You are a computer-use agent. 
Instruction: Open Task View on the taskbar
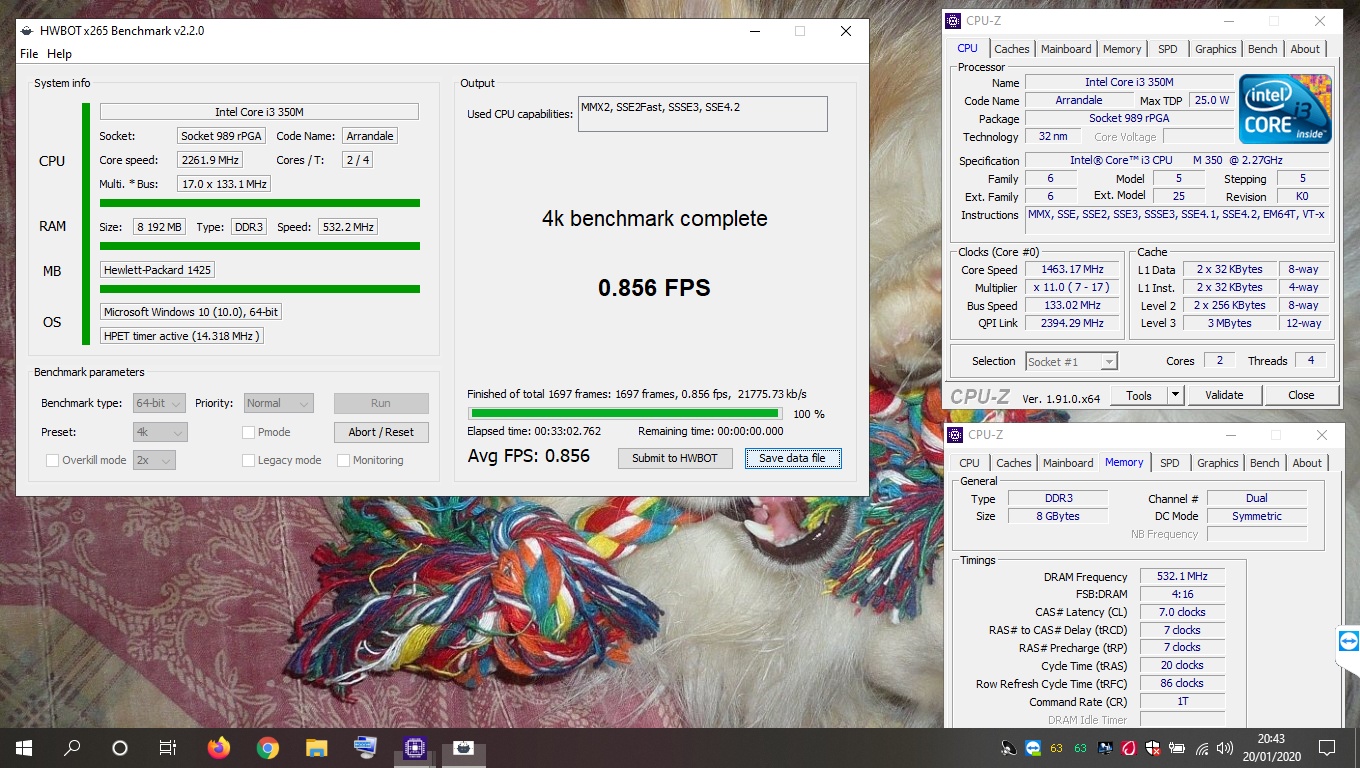click(168, 747)
